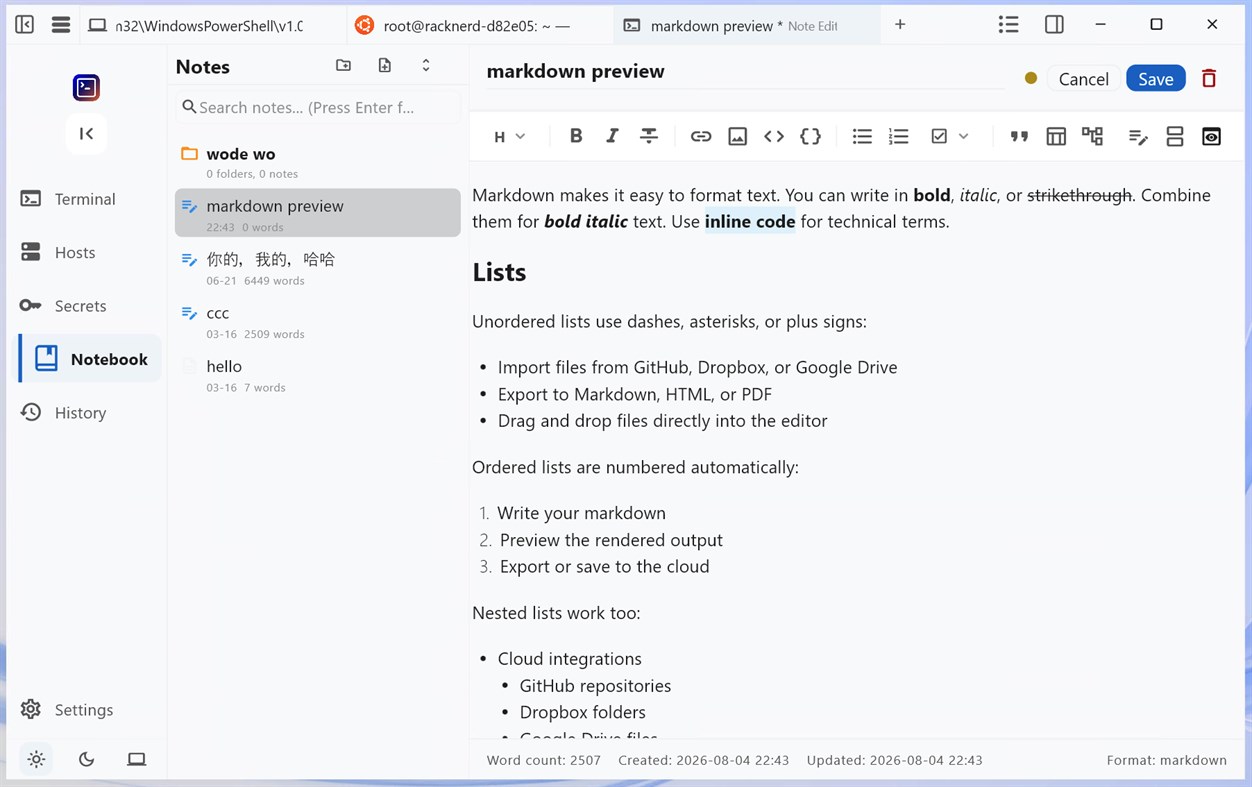Collapse the left navigation sidebar
The height and width of the screenshot is (787, 1252).
[87, 133]
